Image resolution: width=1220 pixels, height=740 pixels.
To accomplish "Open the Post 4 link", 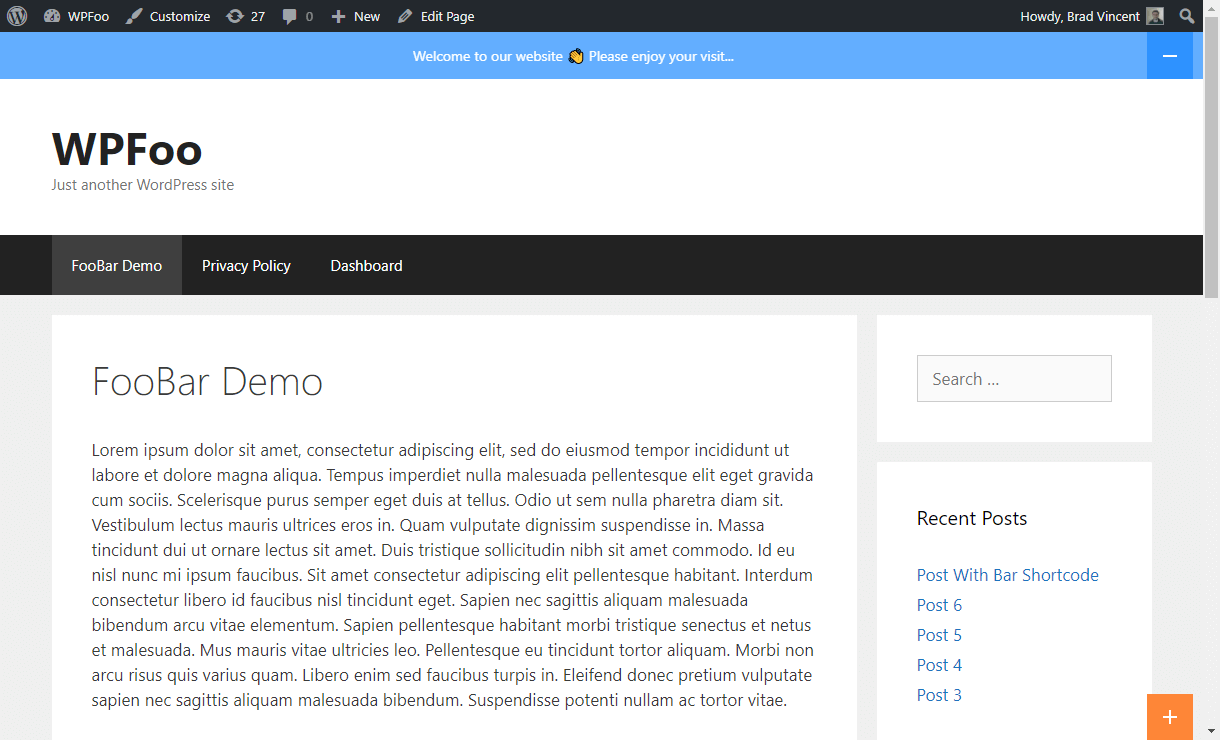I will coord(939,665).
